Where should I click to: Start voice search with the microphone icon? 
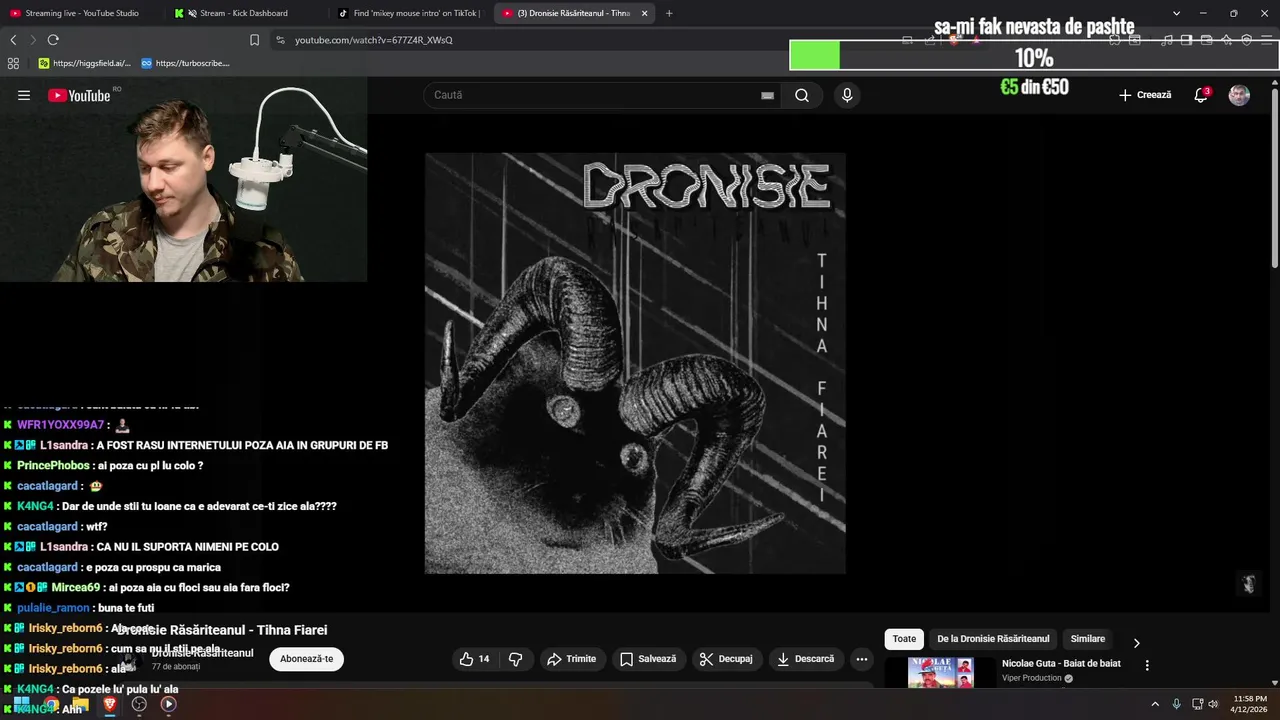click(x=847, y=95)
